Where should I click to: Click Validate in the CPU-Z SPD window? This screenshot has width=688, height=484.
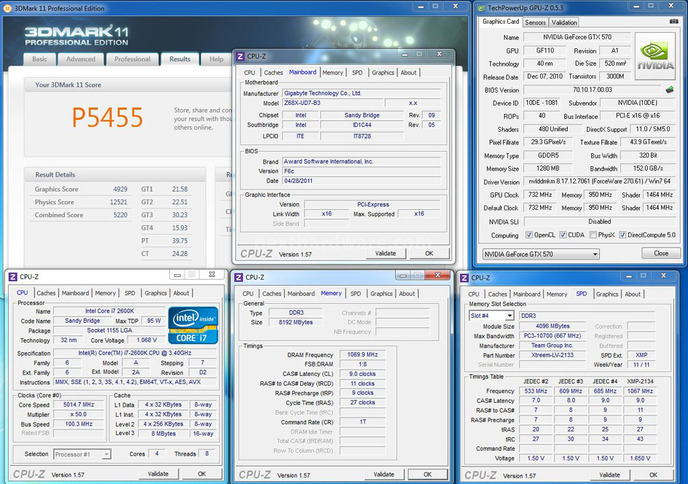[610, 475]
